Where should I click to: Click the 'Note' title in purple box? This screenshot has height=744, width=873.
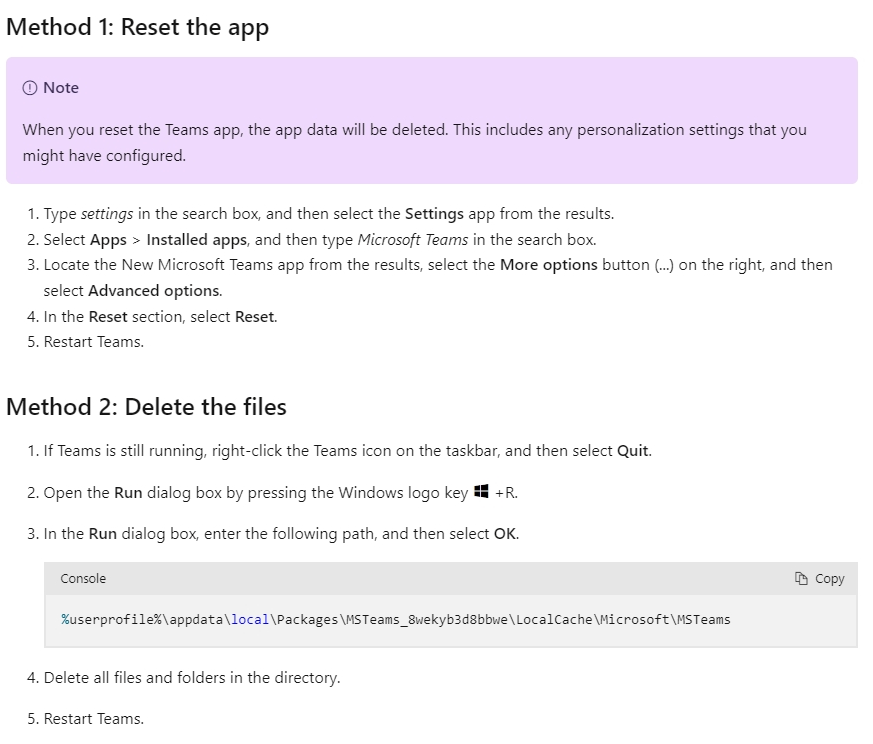[x=61, y=88]
